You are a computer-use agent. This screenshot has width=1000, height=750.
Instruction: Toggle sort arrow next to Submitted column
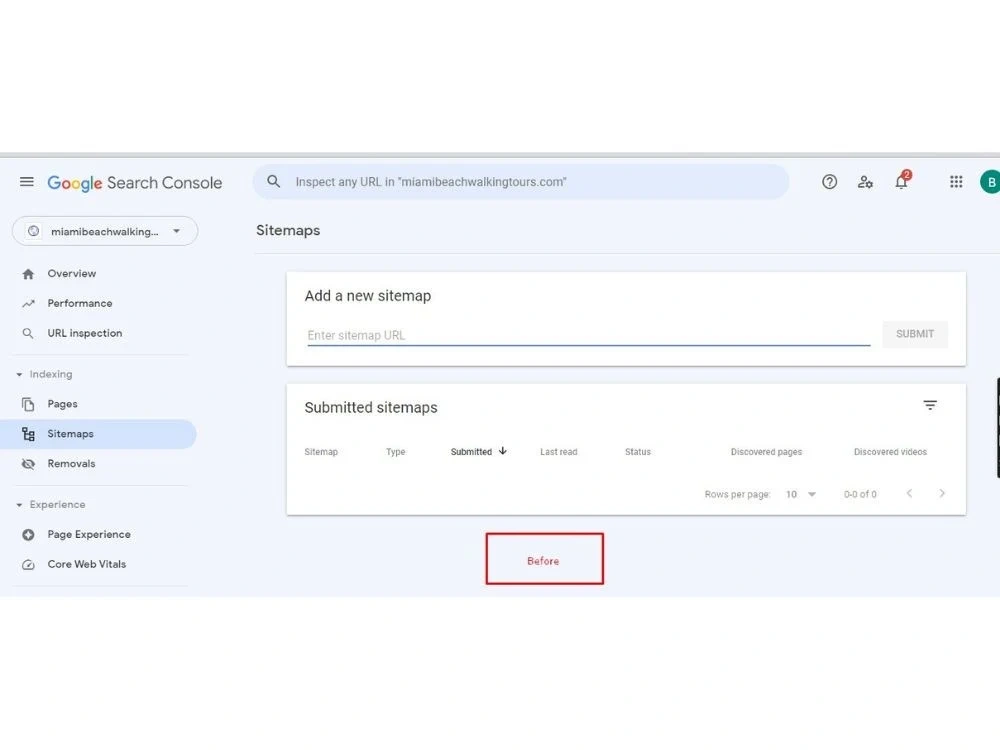point(503,451)
